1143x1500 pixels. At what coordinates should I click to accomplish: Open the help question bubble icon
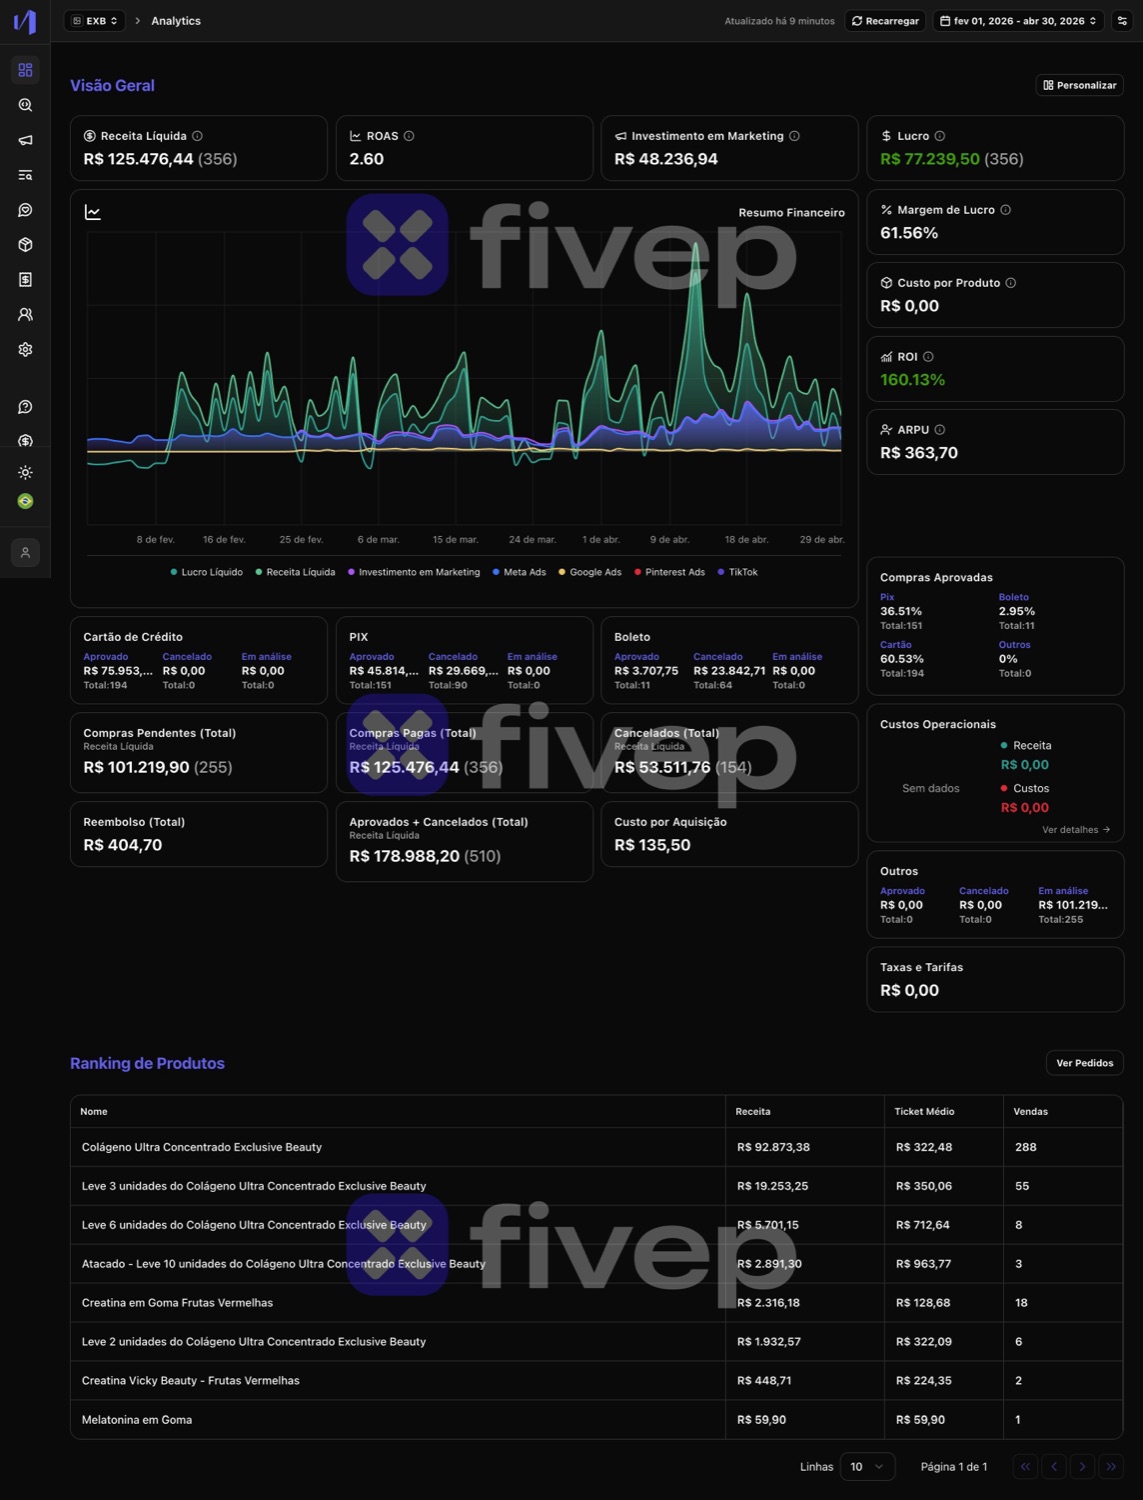coord(25,407)
